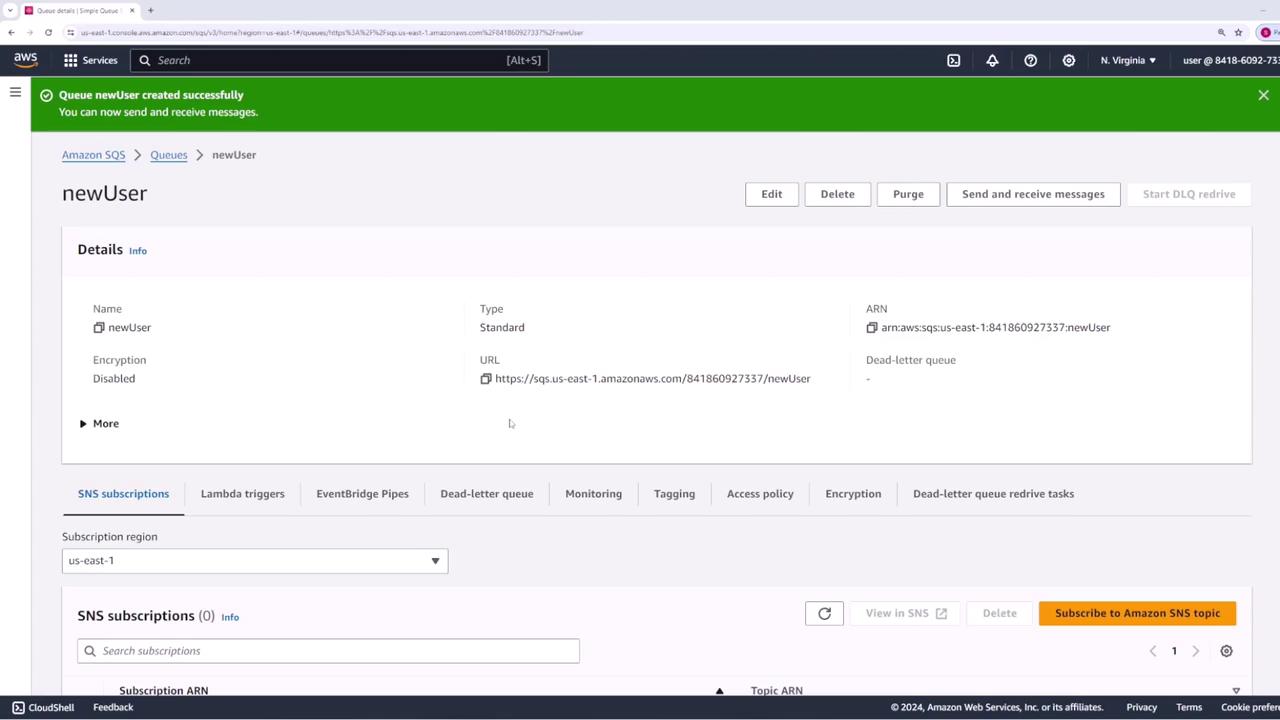1280x720 pixels.
Task: Show the Access policy tab
Action: pyautogui.click(x=760, y=494)
